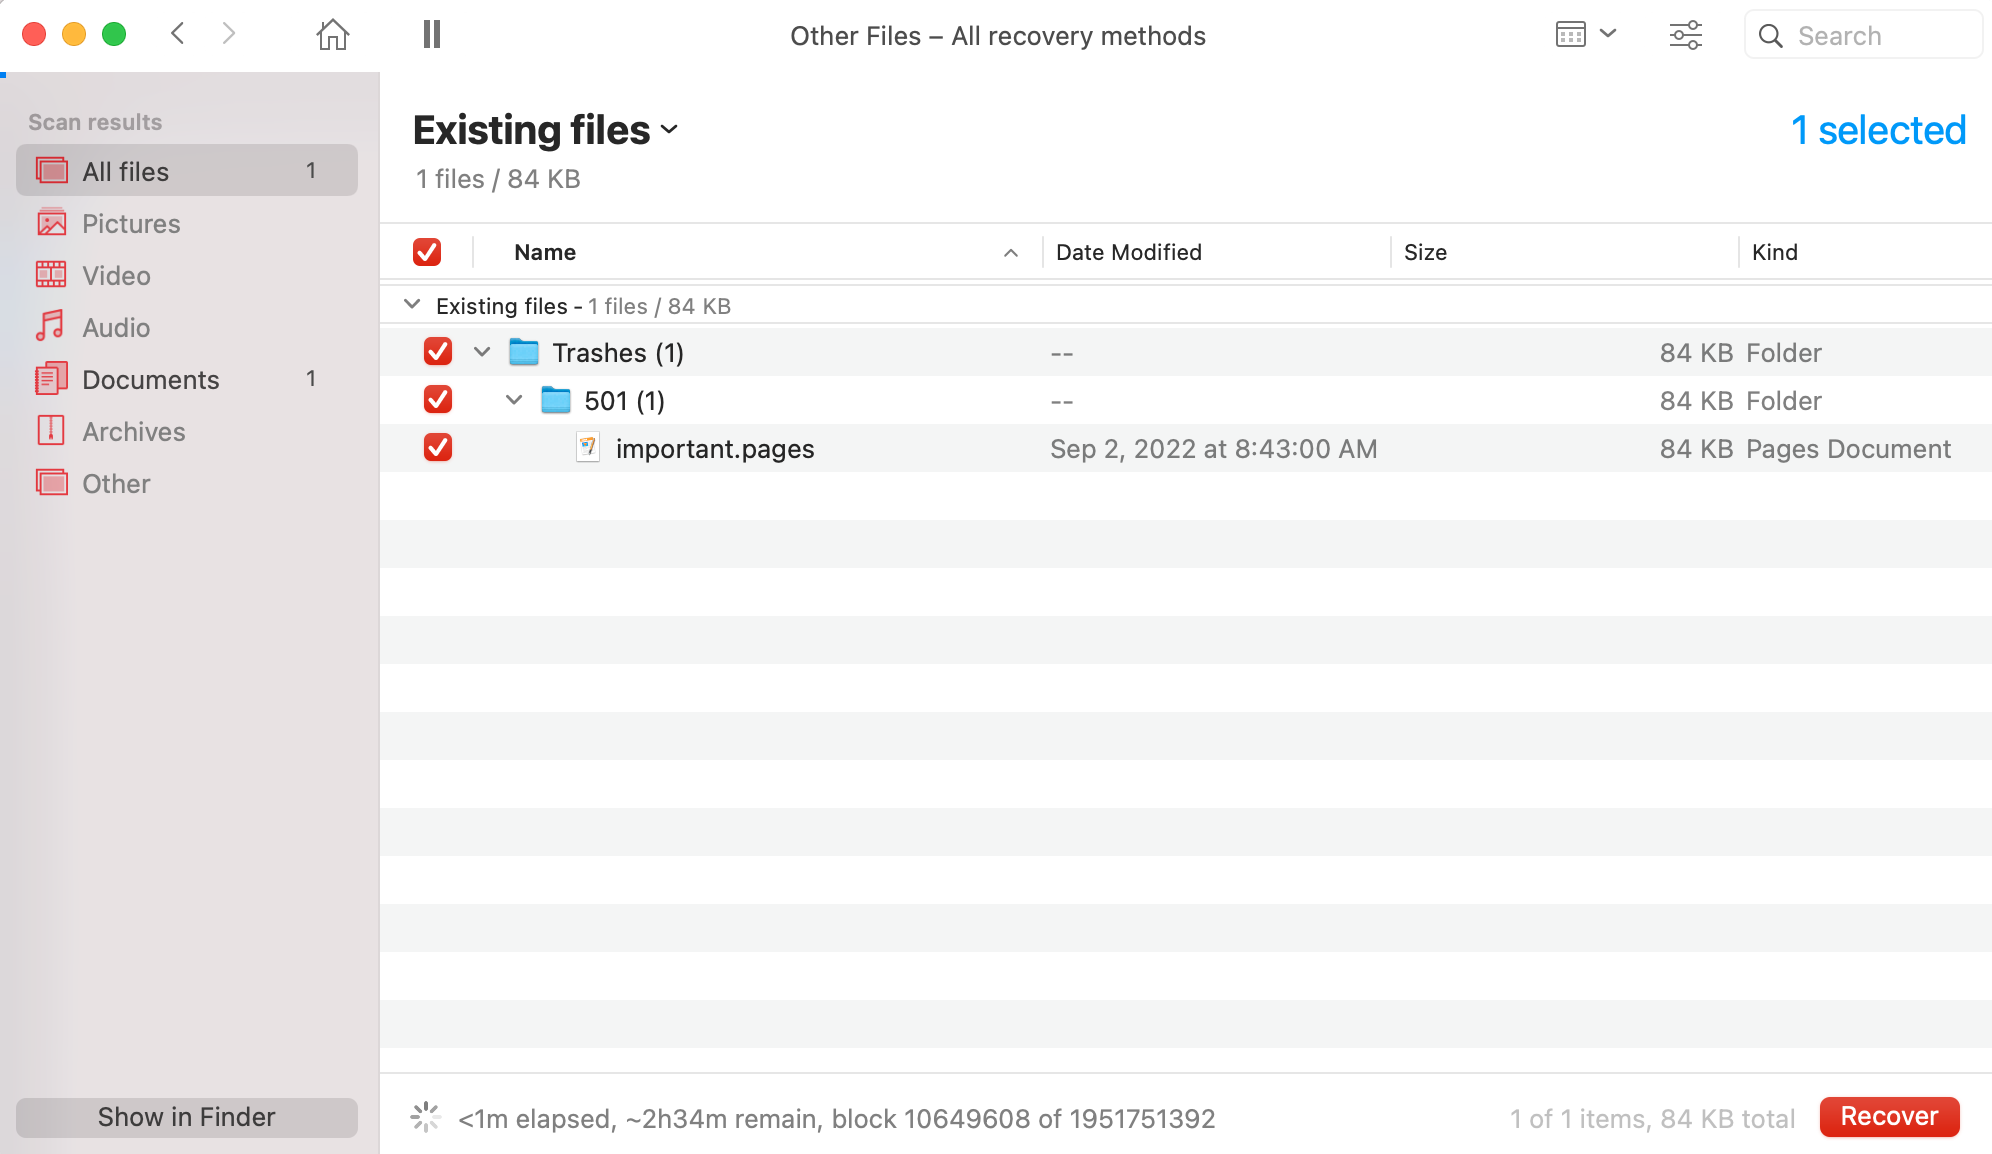Click the Search input field
The image size is (1992, 1154).
point(1871,36)
